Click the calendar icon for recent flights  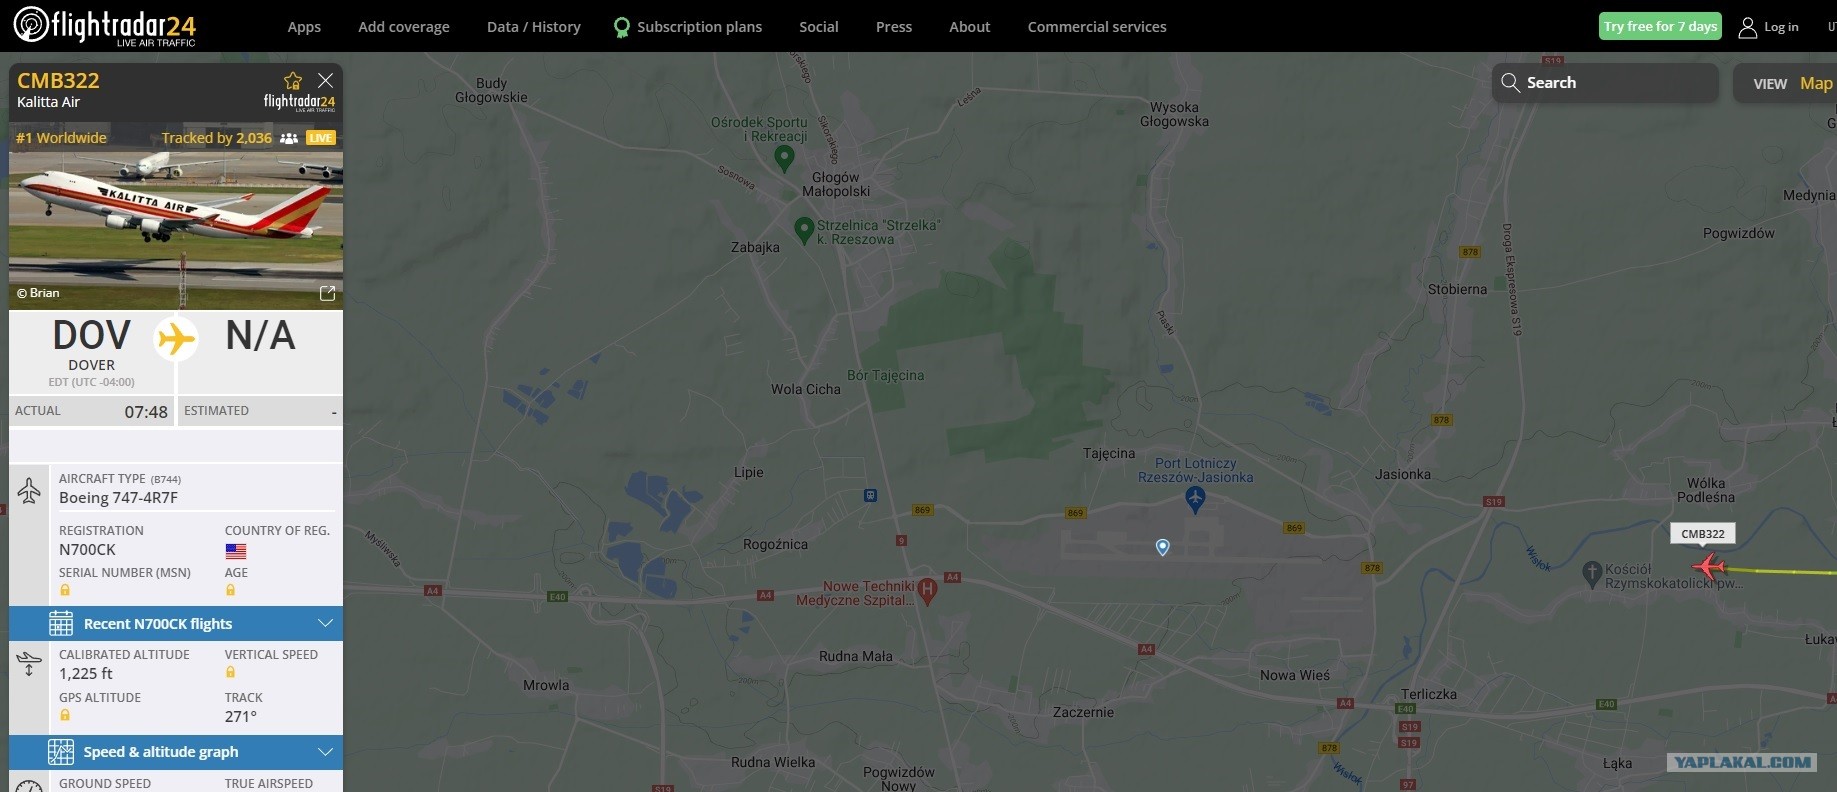61,623
